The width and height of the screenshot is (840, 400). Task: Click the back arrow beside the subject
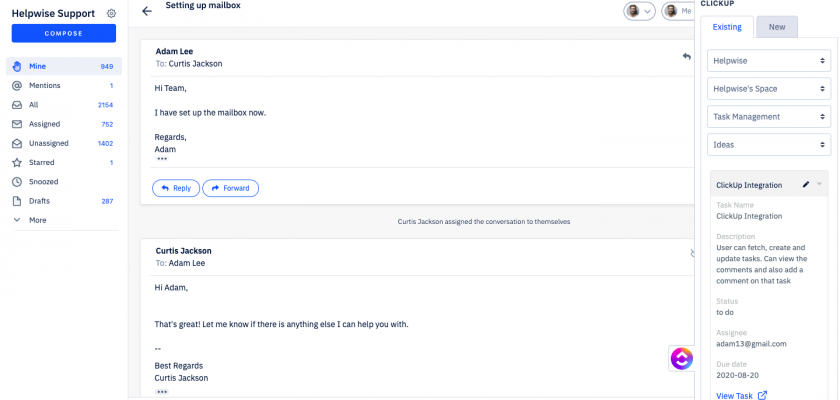(147, 11)
